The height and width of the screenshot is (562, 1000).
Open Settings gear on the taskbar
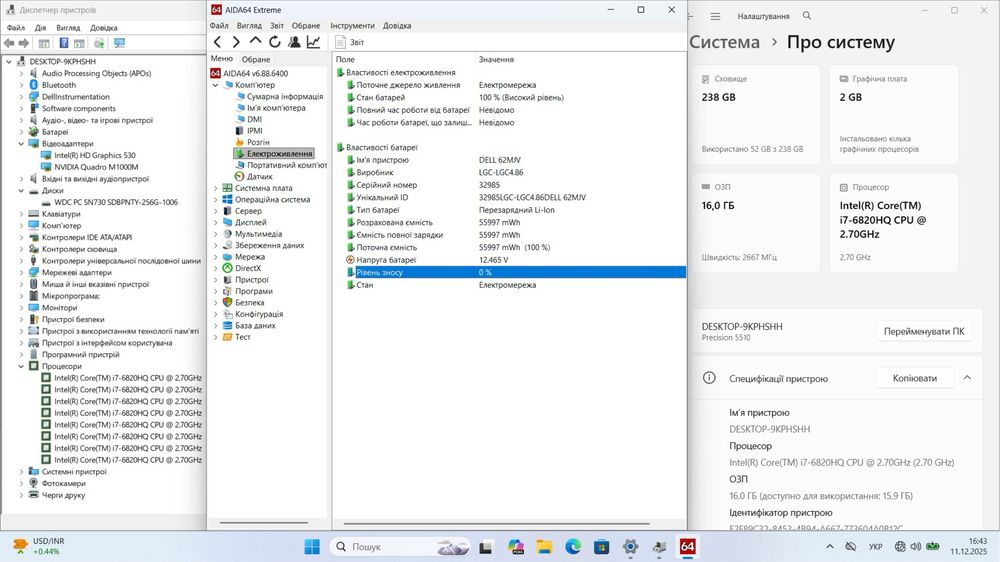[630, 547]
